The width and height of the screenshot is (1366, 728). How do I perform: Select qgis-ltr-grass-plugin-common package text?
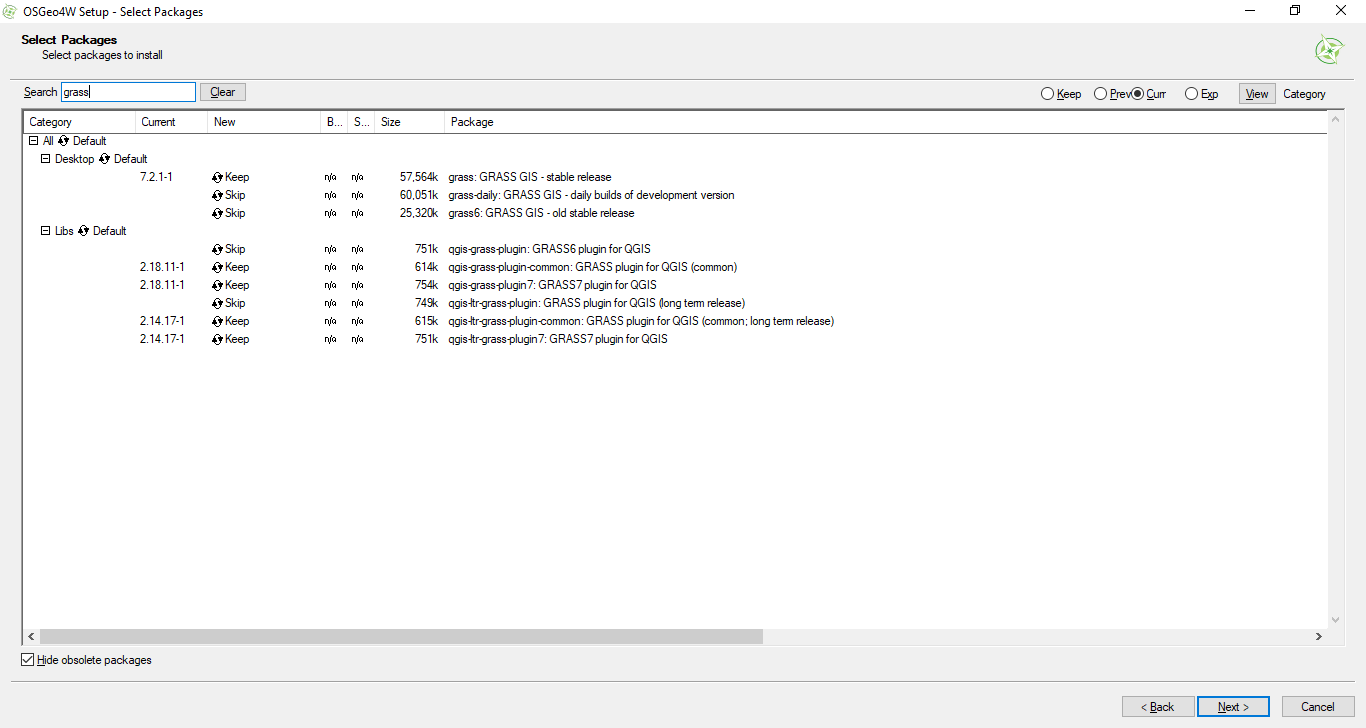click(x=641, y=321)
